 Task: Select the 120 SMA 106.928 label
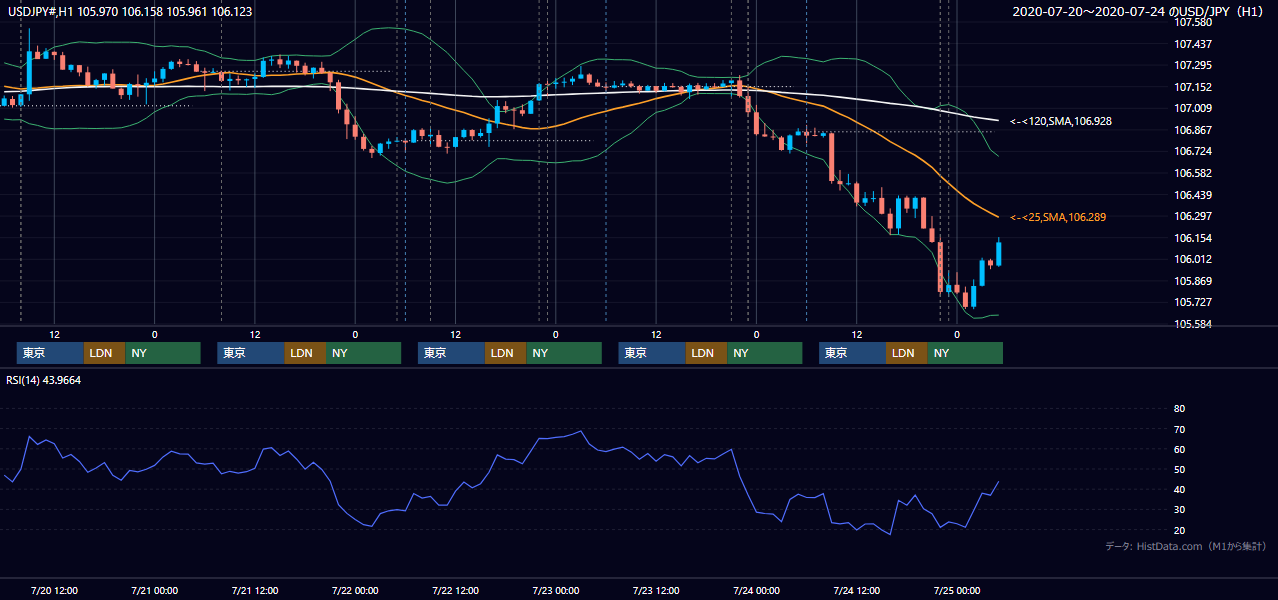click(1061, 121)
